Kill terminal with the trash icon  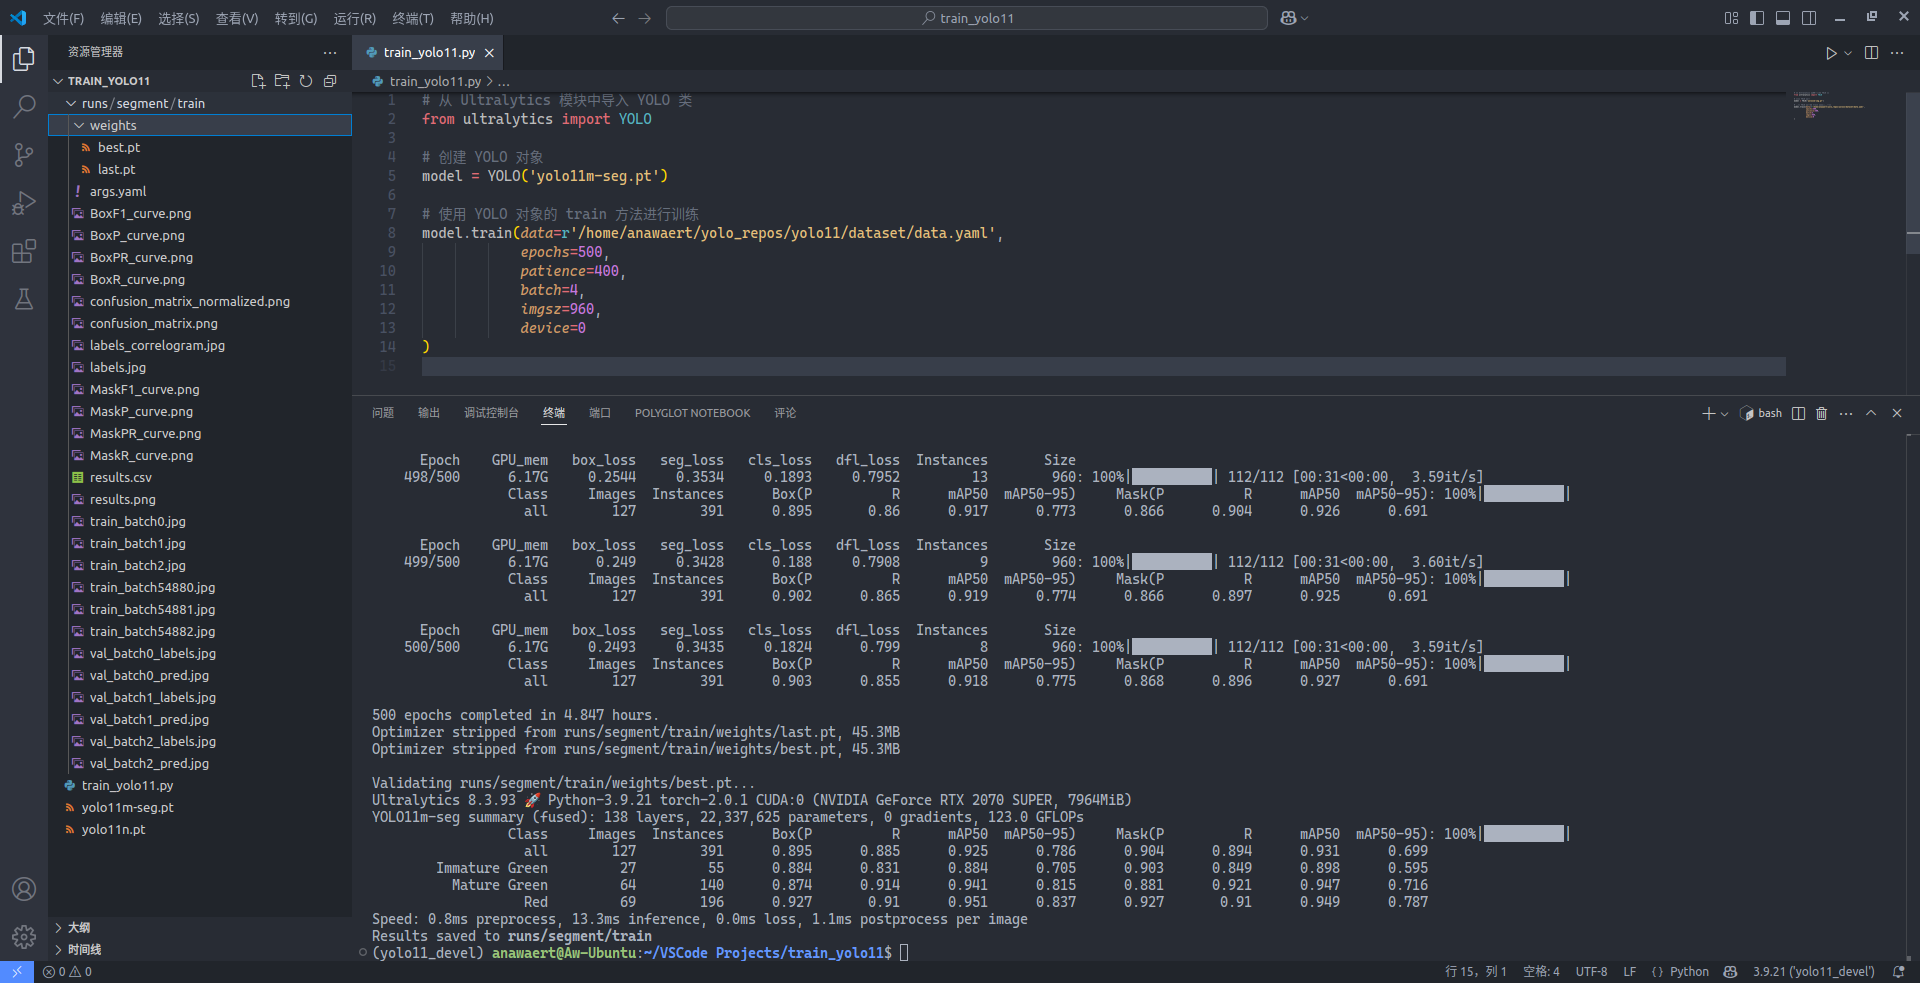point(1821,413)
